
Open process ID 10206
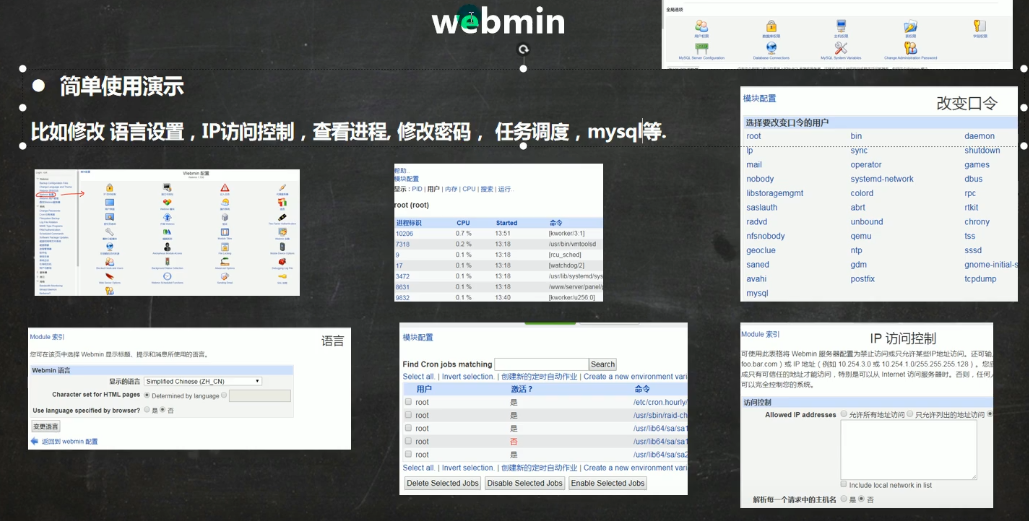(404, 234)
